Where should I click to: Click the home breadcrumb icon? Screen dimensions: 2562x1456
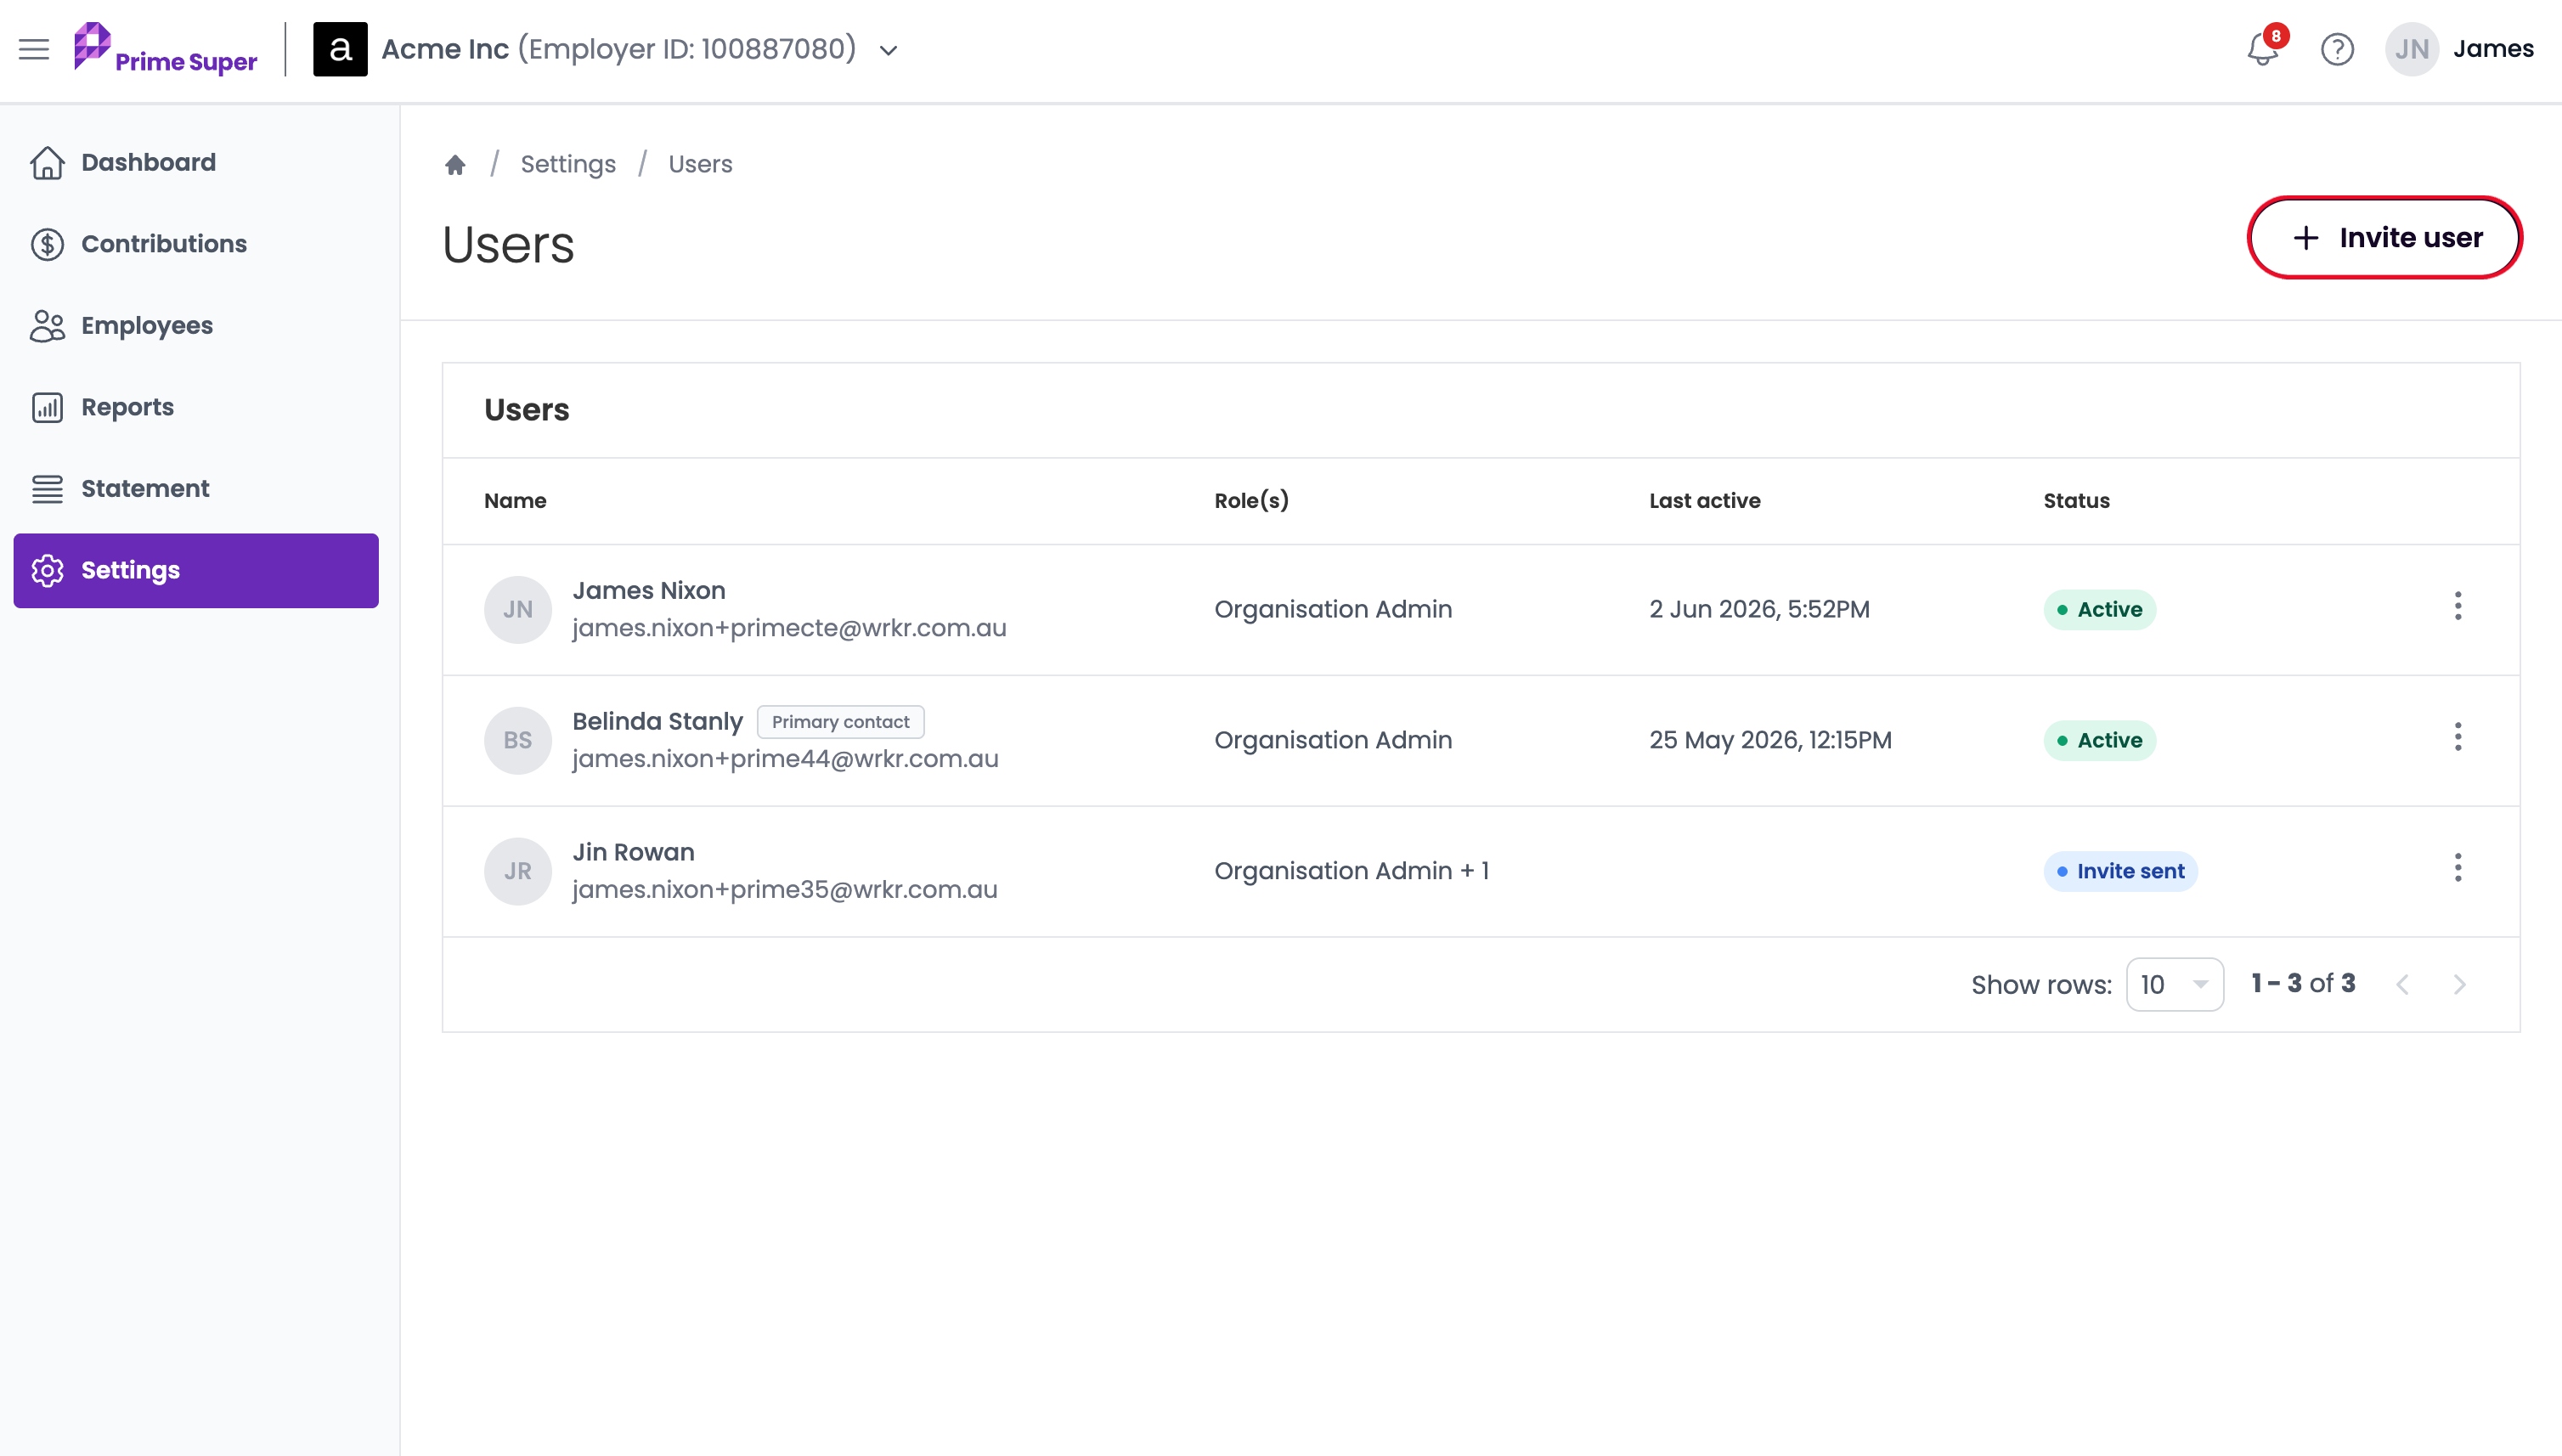coord(455,164)
